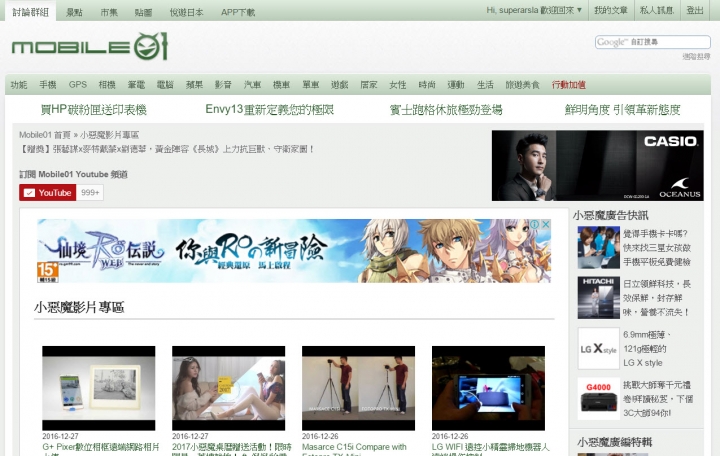
Task: Close the RO banner ad with X icon
Action: (x=546, y=224)
